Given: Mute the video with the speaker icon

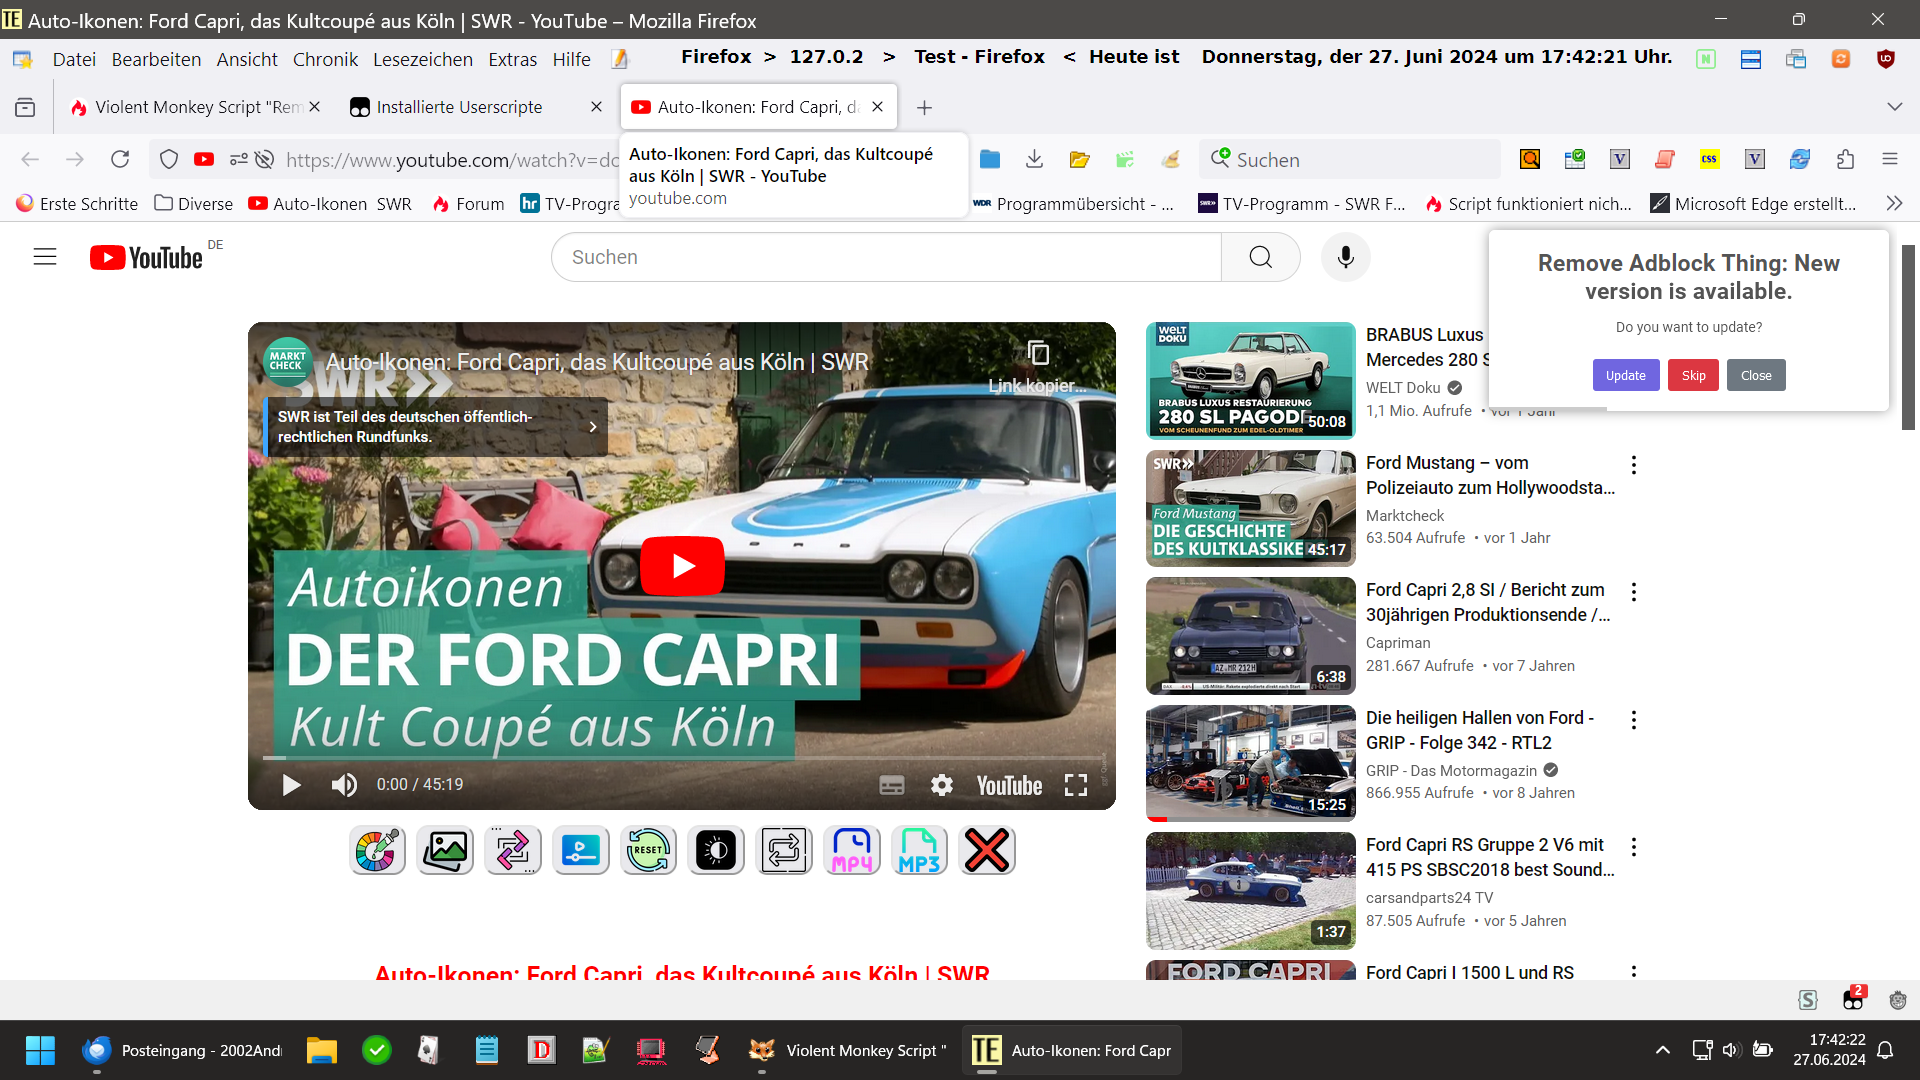Looking at the screenshot, I should coord(344,785).
